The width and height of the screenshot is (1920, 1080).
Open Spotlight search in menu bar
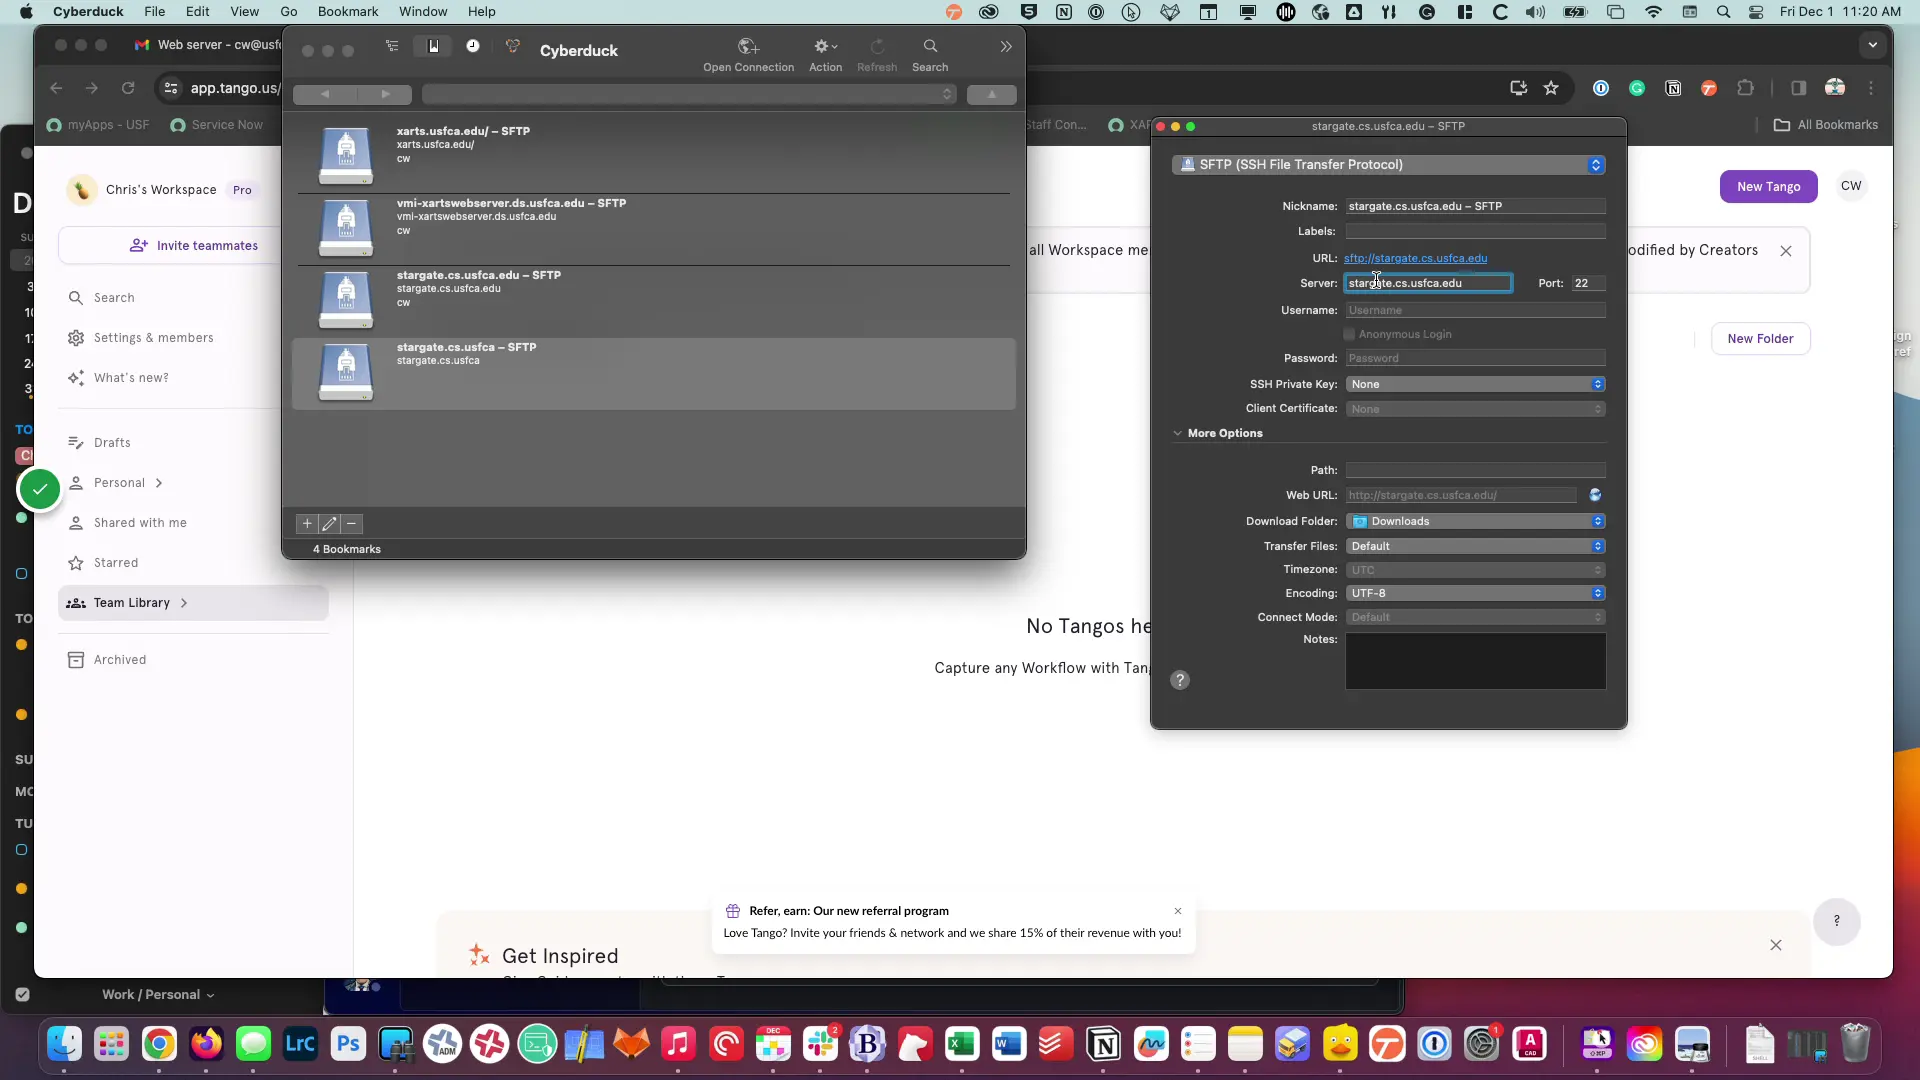pyautogui.click(x=1723, y=12)
